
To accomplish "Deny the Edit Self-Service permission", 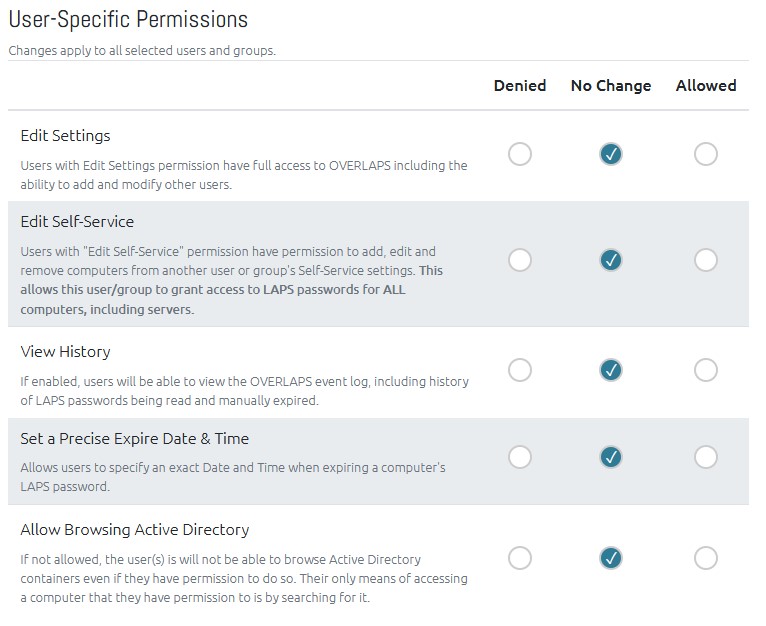I will pyautogui.click(x=520, y=260).
